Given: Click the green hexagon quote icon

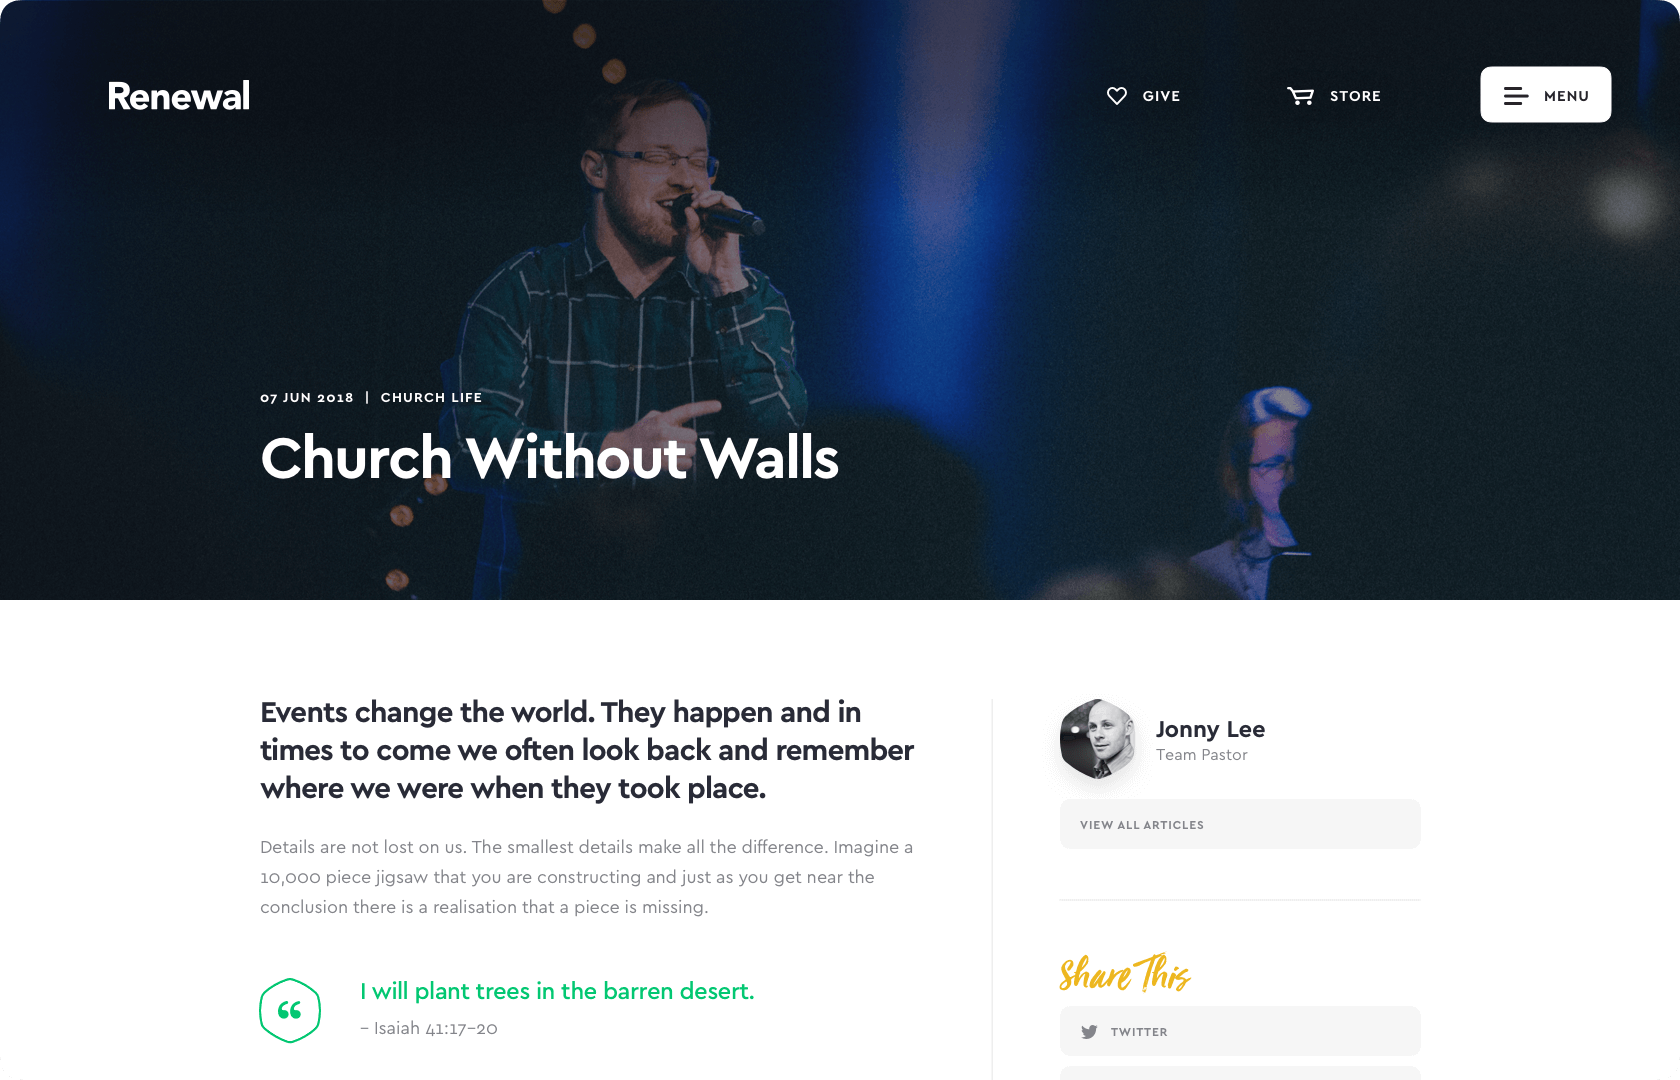Looking at the screenshot, I should (290, 1010).
